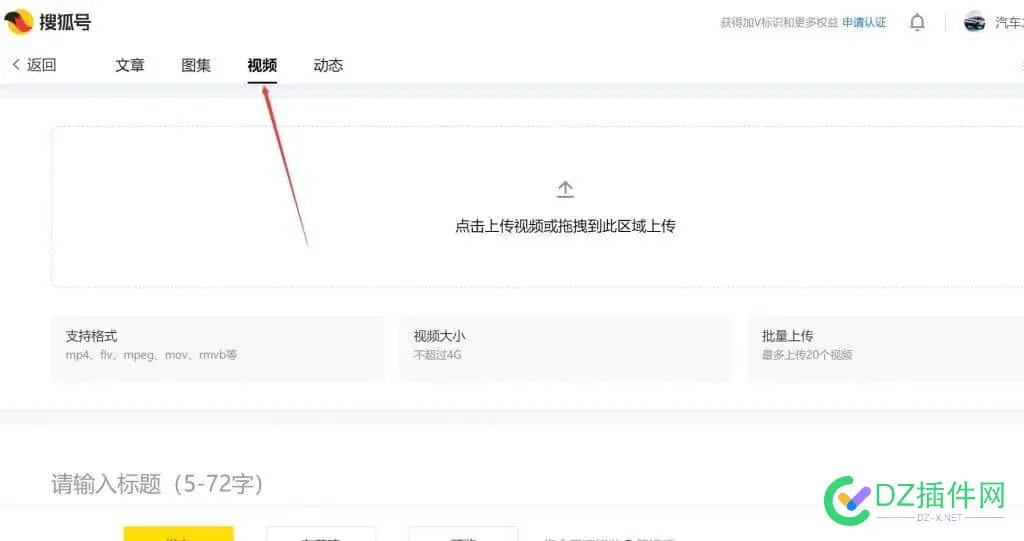Click the 最多上传20个视频 text
Image resolution: width=1024 pixels, height=541 pixels.
click(807, 355)
